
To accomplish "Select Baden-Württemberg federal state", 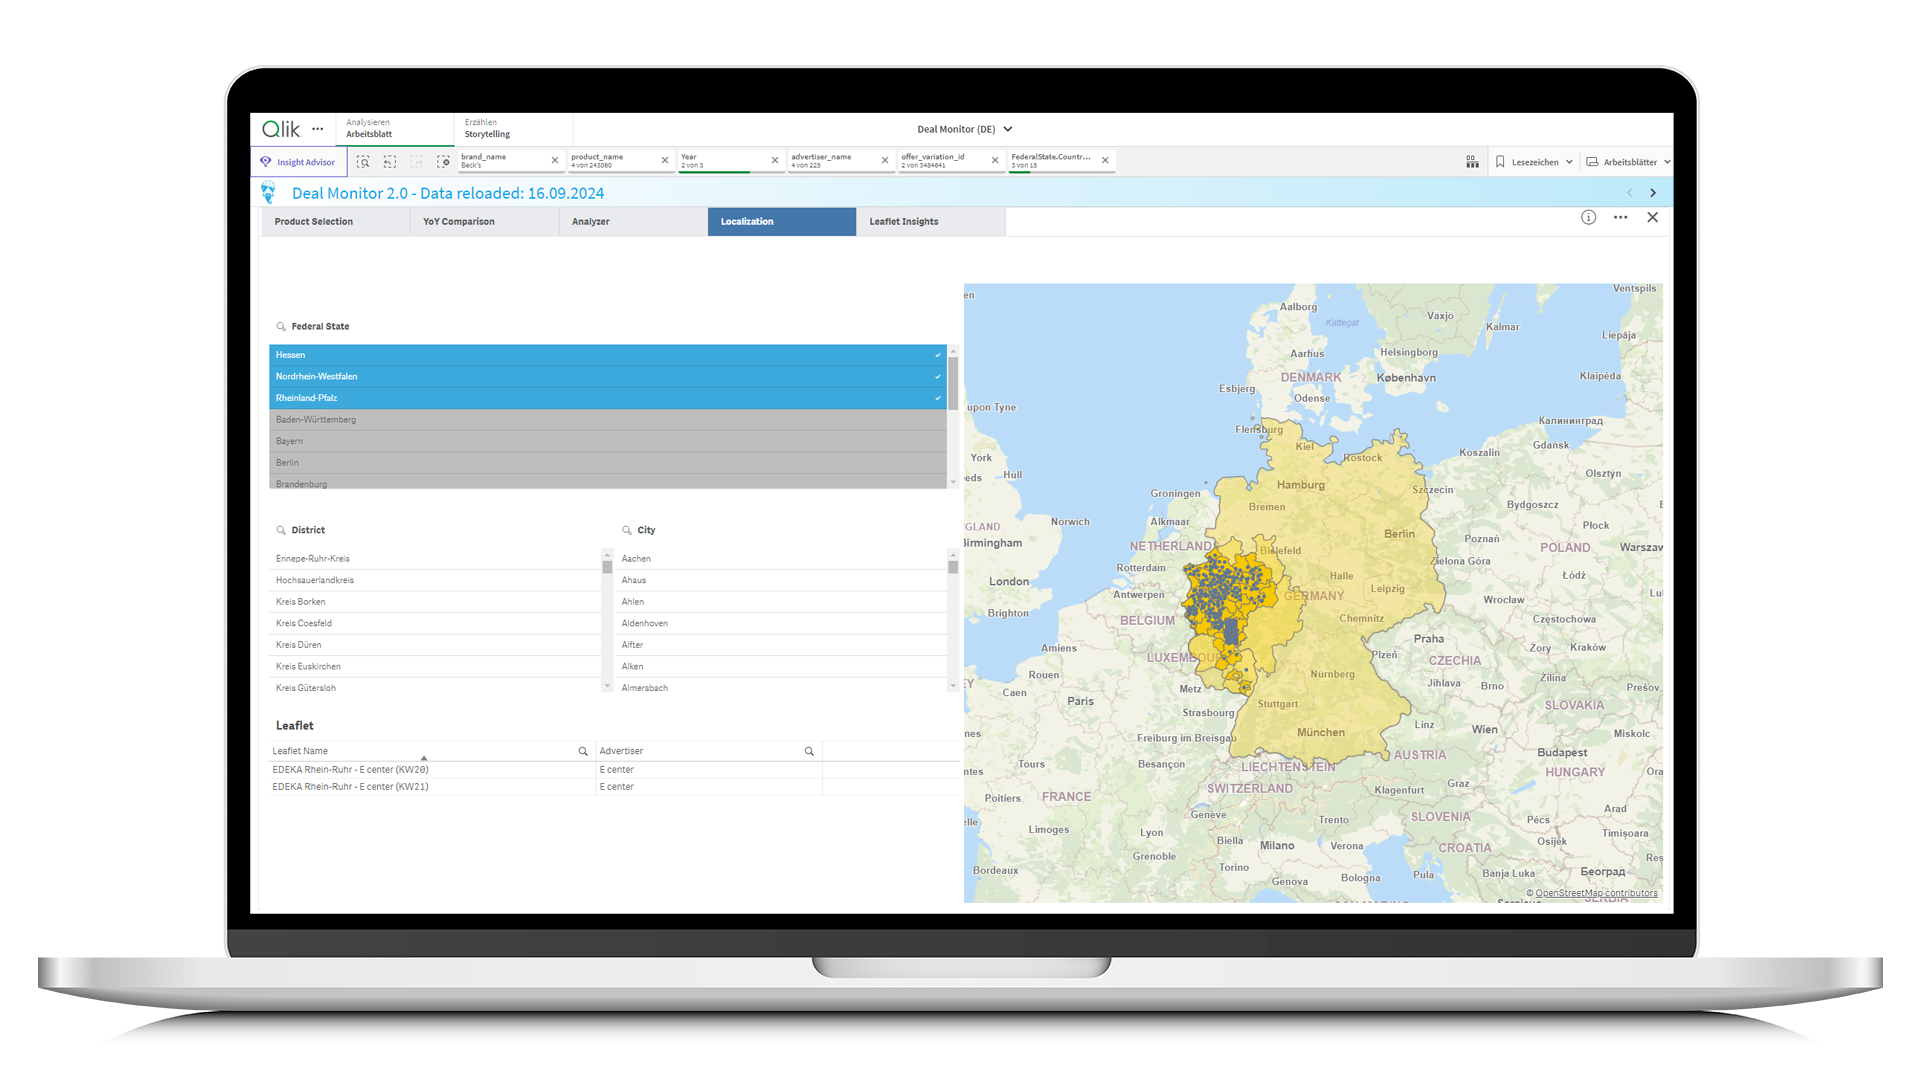I will click(x=608, y=420).
